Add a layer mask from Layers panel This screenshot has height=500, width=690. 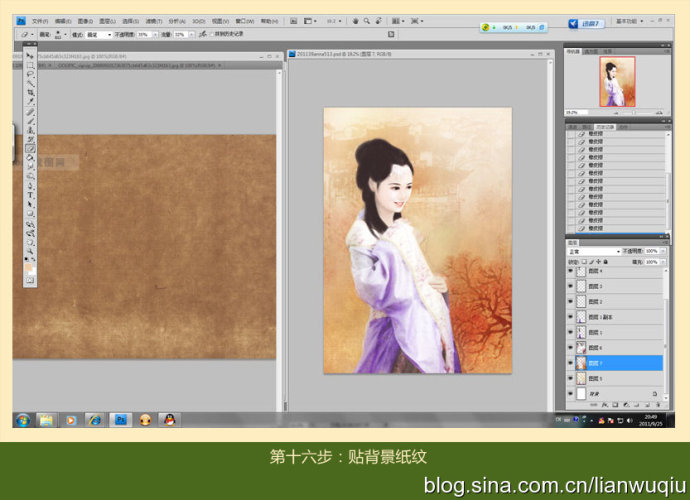[x=615, y=404]
